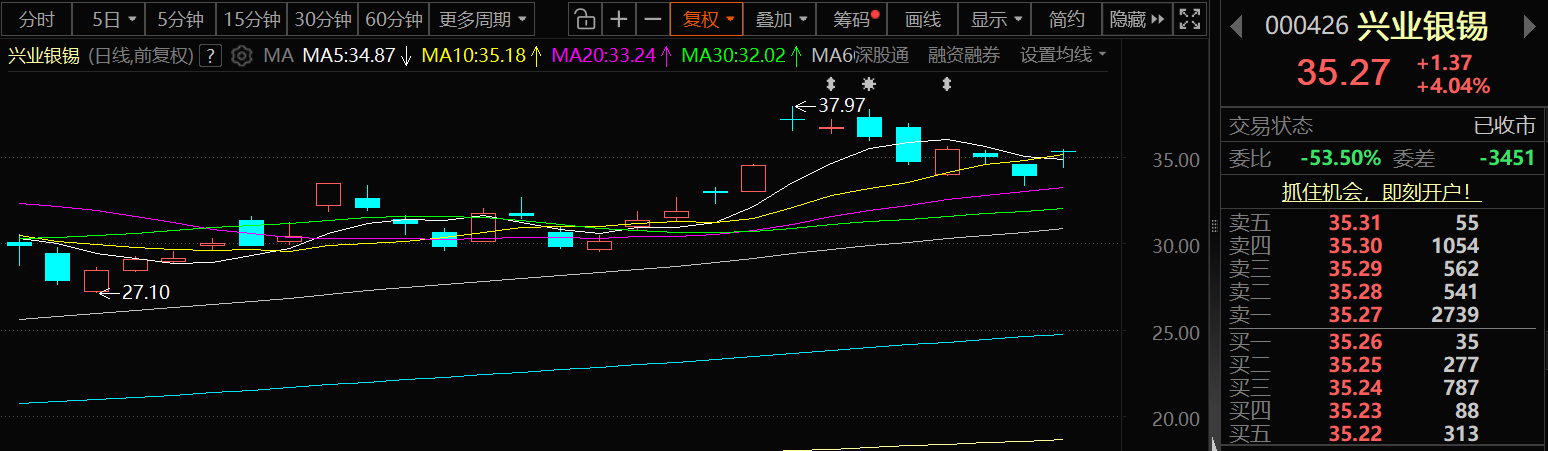Zoom out the chart with minus button
This screenshot has height=451, width=1548.
pos(653,19)
